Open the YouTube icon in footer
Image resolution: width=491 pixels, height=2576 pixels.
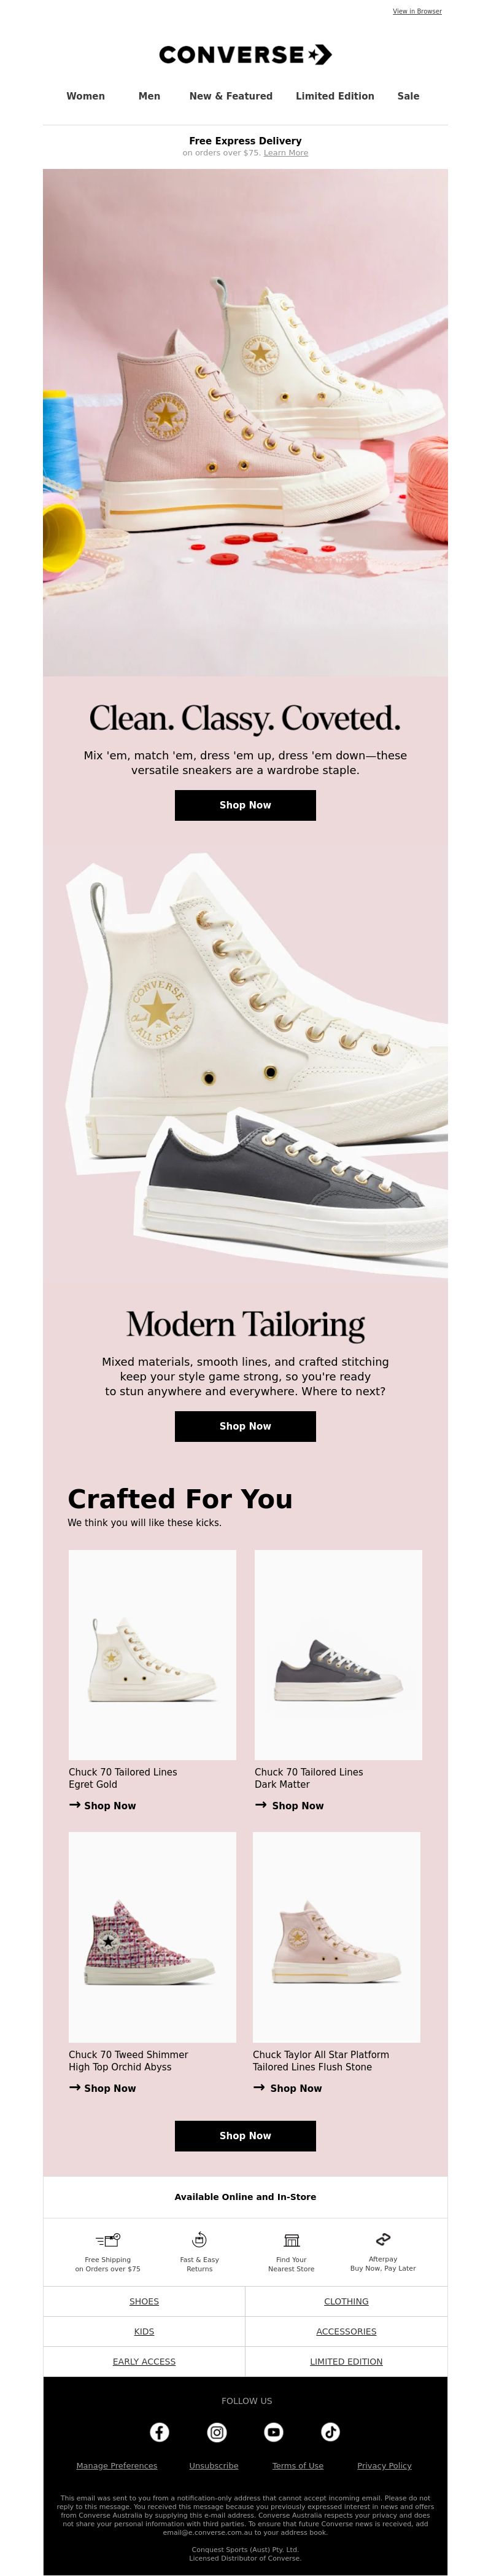274,2432
